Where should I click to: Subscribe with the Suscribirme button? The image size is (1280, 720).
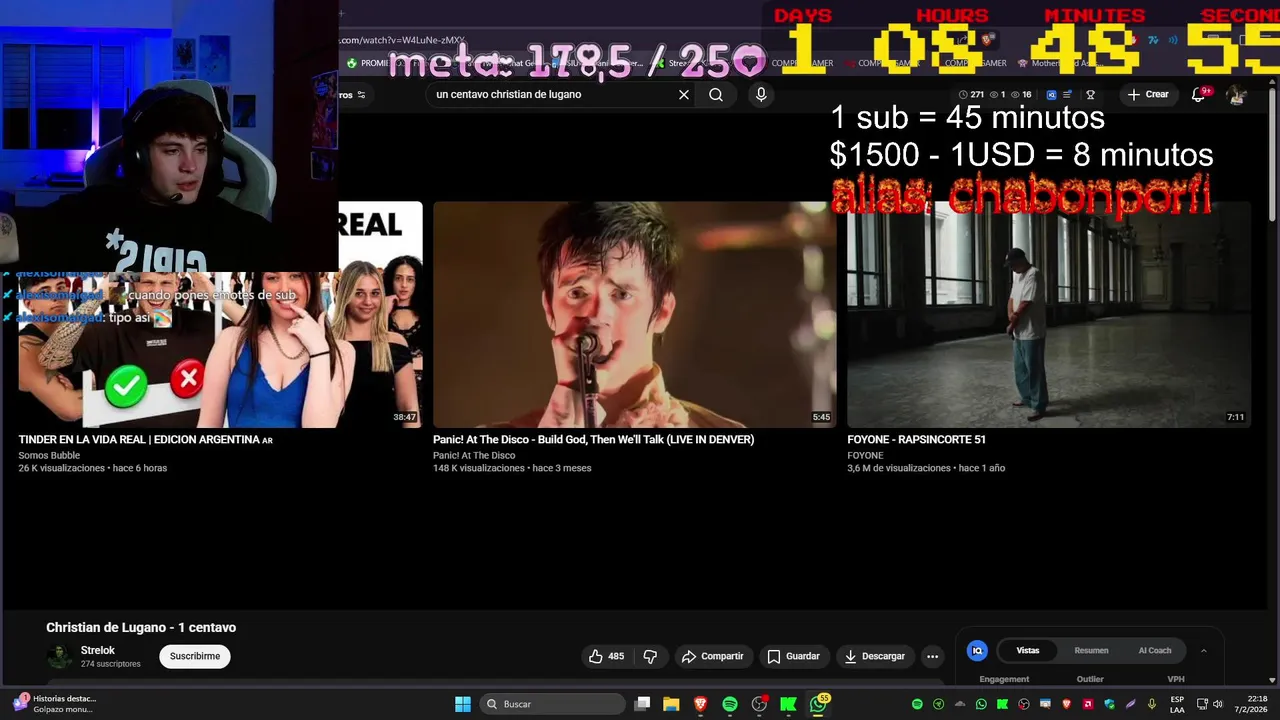194,656
